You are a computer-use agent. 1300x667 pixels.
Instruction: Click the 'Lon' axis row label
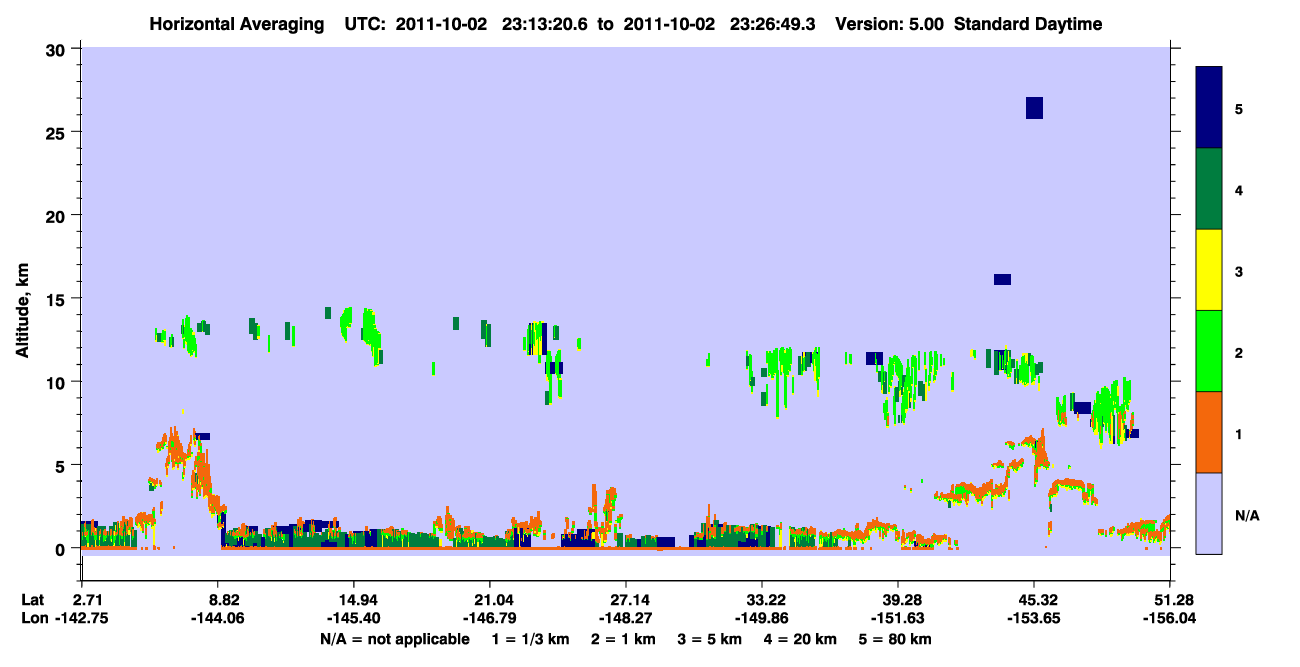[x=34, y=618]
